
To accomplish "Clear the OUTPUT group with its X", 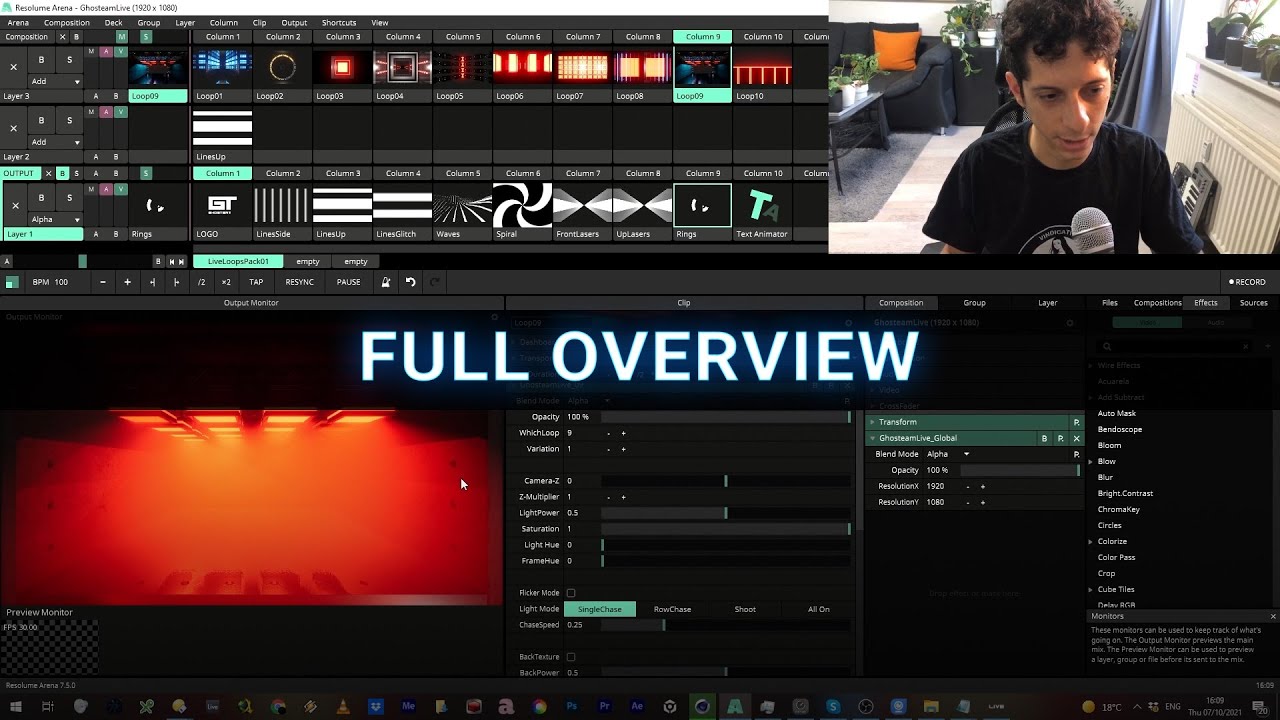I will coord(48,173).
